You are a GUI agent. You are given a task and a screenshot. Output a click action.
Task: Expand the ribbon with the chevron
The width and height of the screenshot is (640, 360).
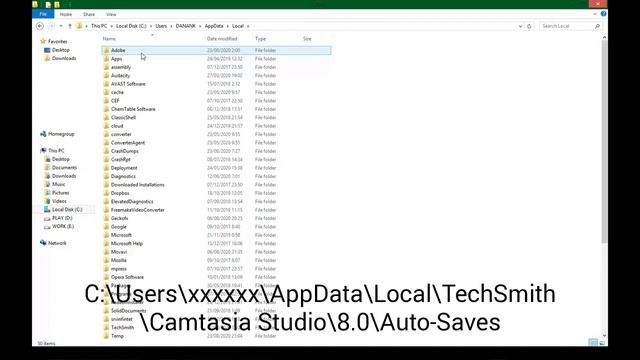[595, 14]
